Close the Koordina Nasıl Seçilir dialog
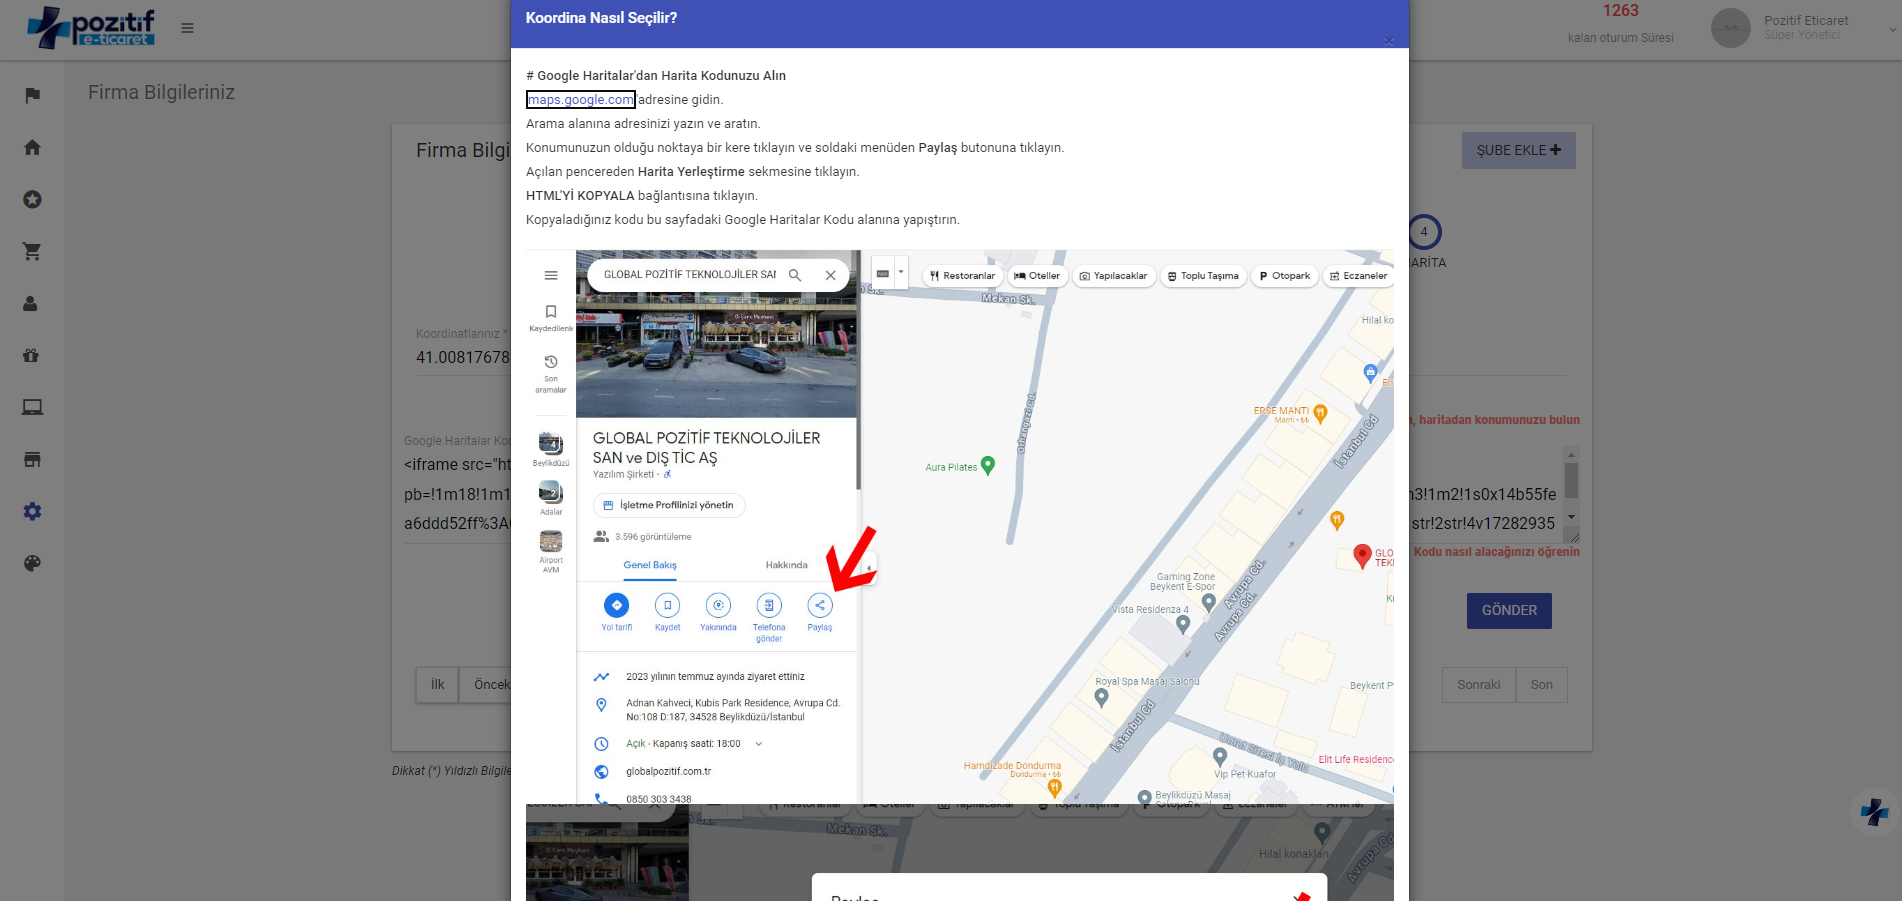 click(1388, 41)
